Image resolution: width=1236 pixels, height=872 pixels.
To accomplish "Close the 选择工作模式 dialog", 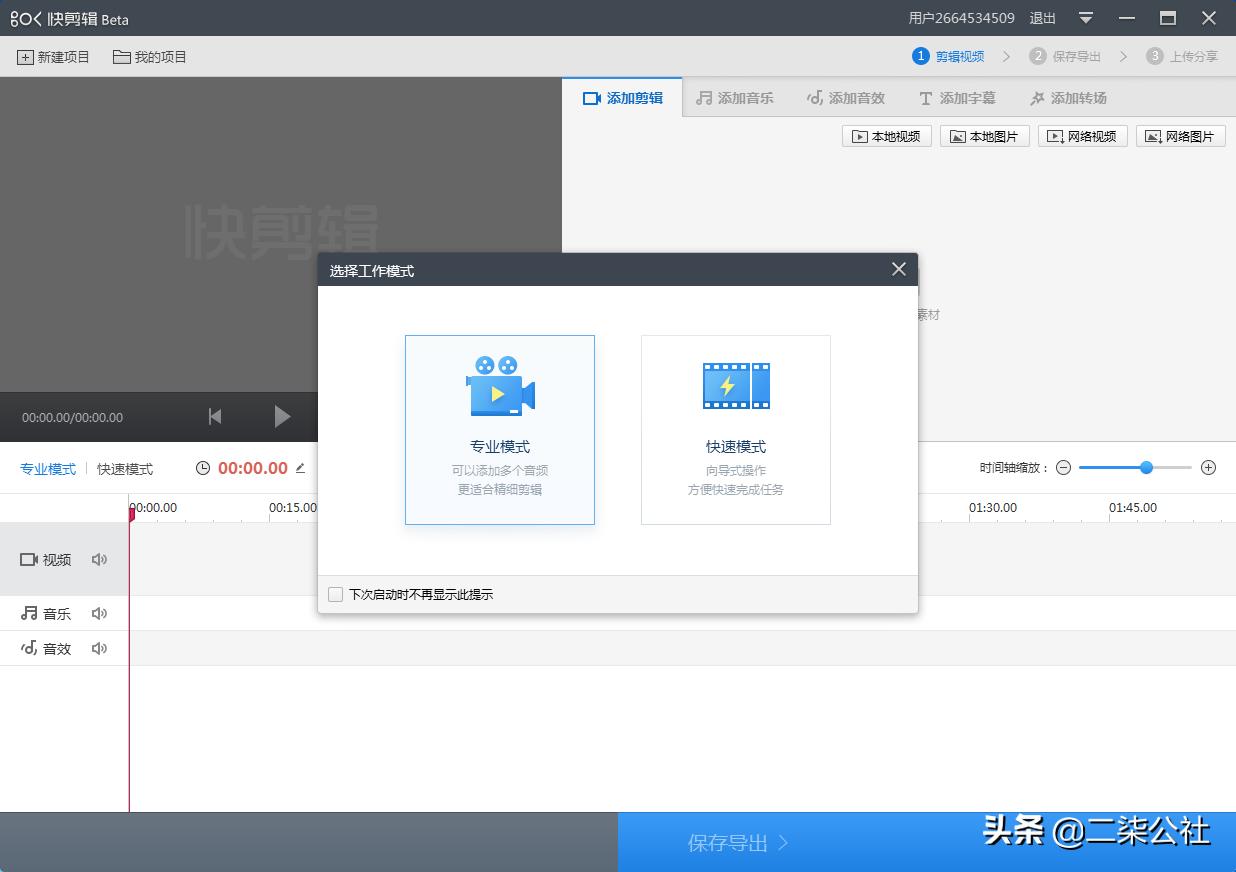I will point(898,270).
